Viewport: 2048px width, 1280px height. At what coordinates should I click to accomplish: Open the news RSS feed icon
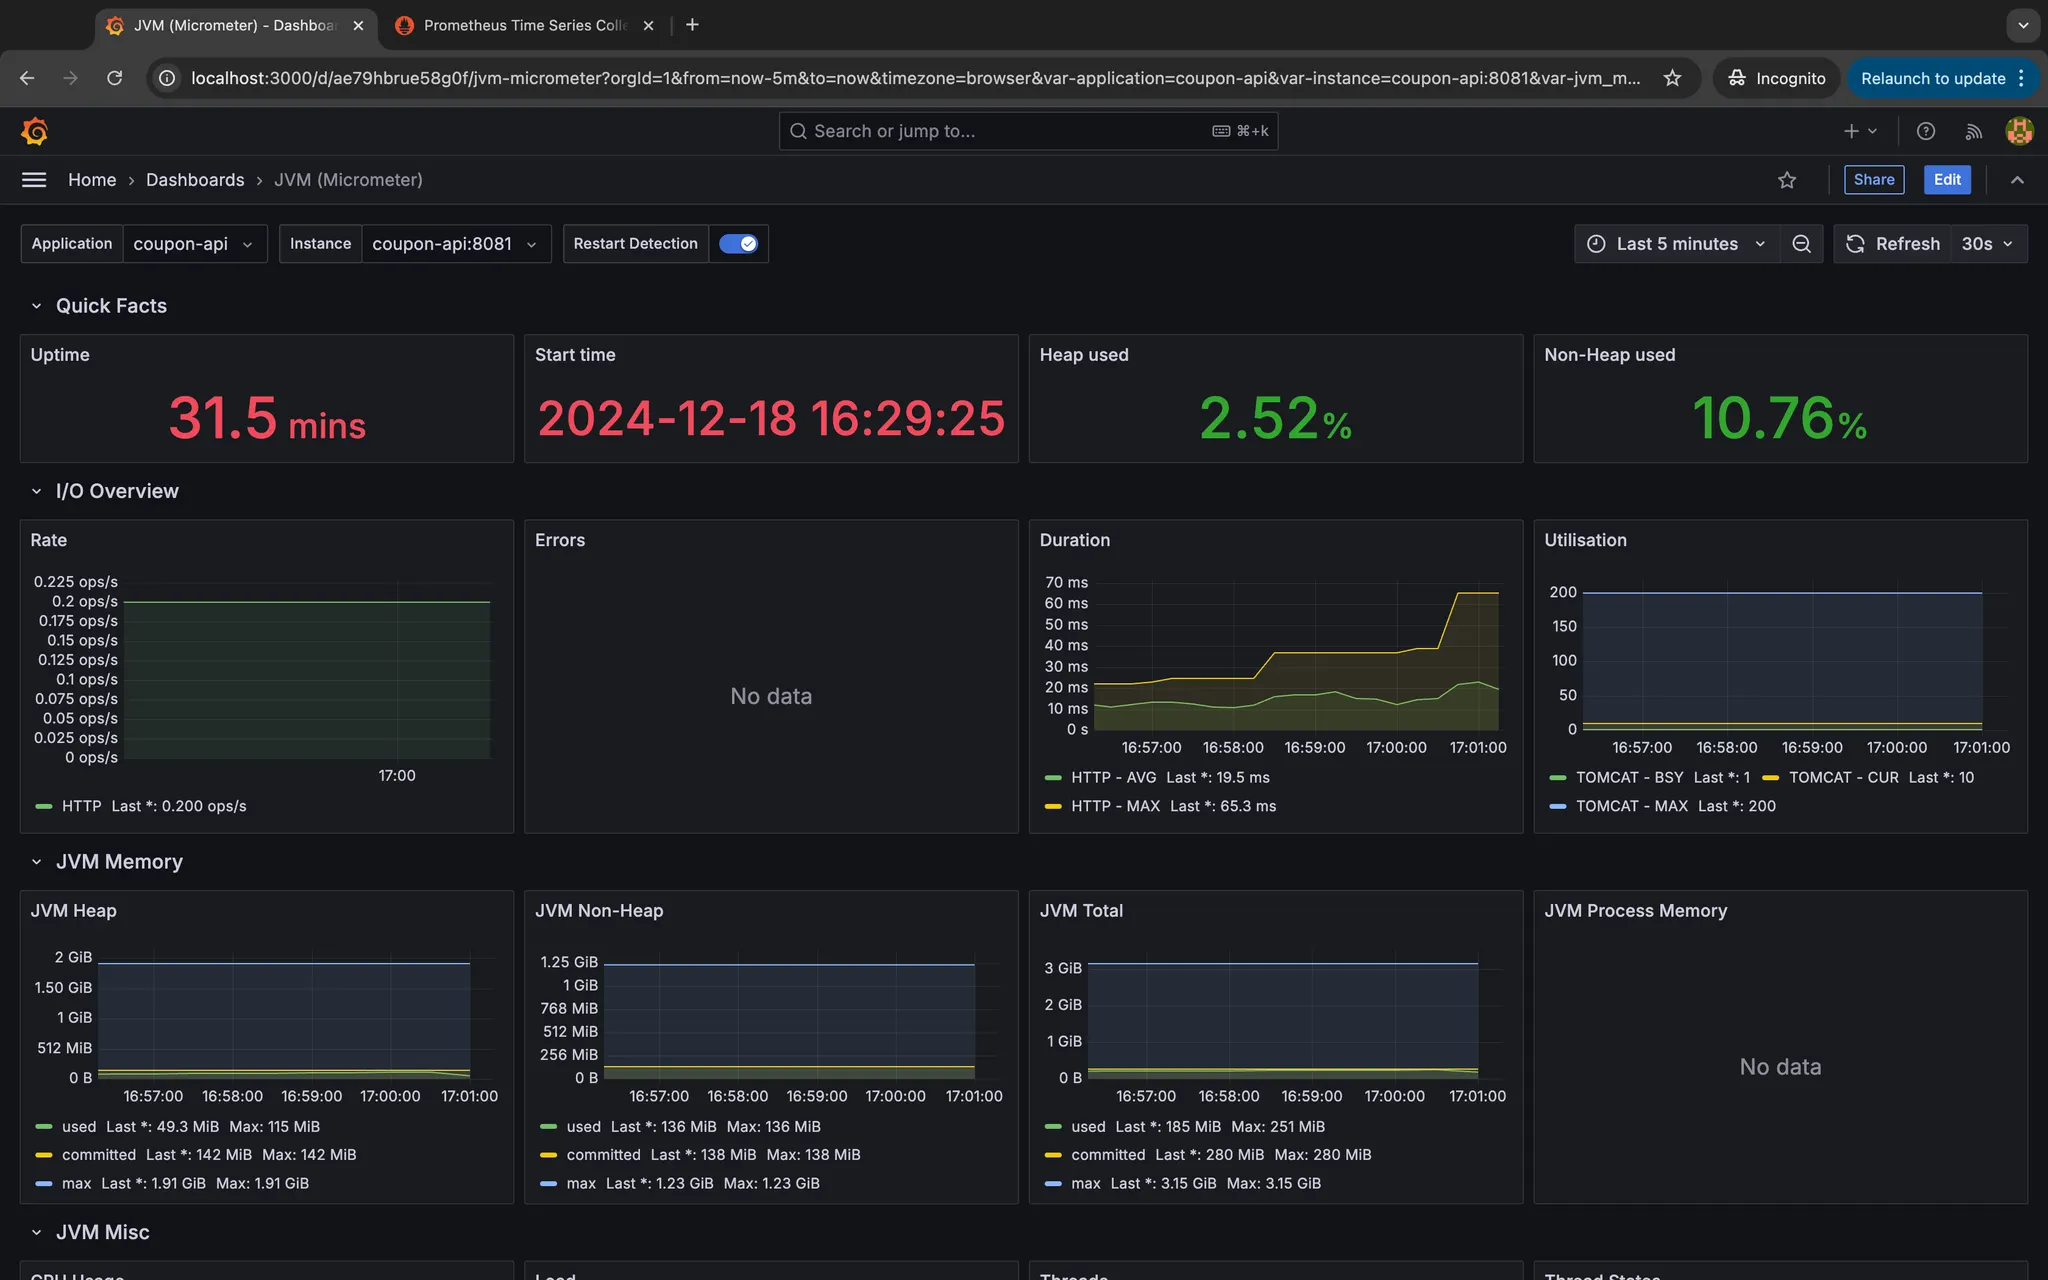point(1973,131)
